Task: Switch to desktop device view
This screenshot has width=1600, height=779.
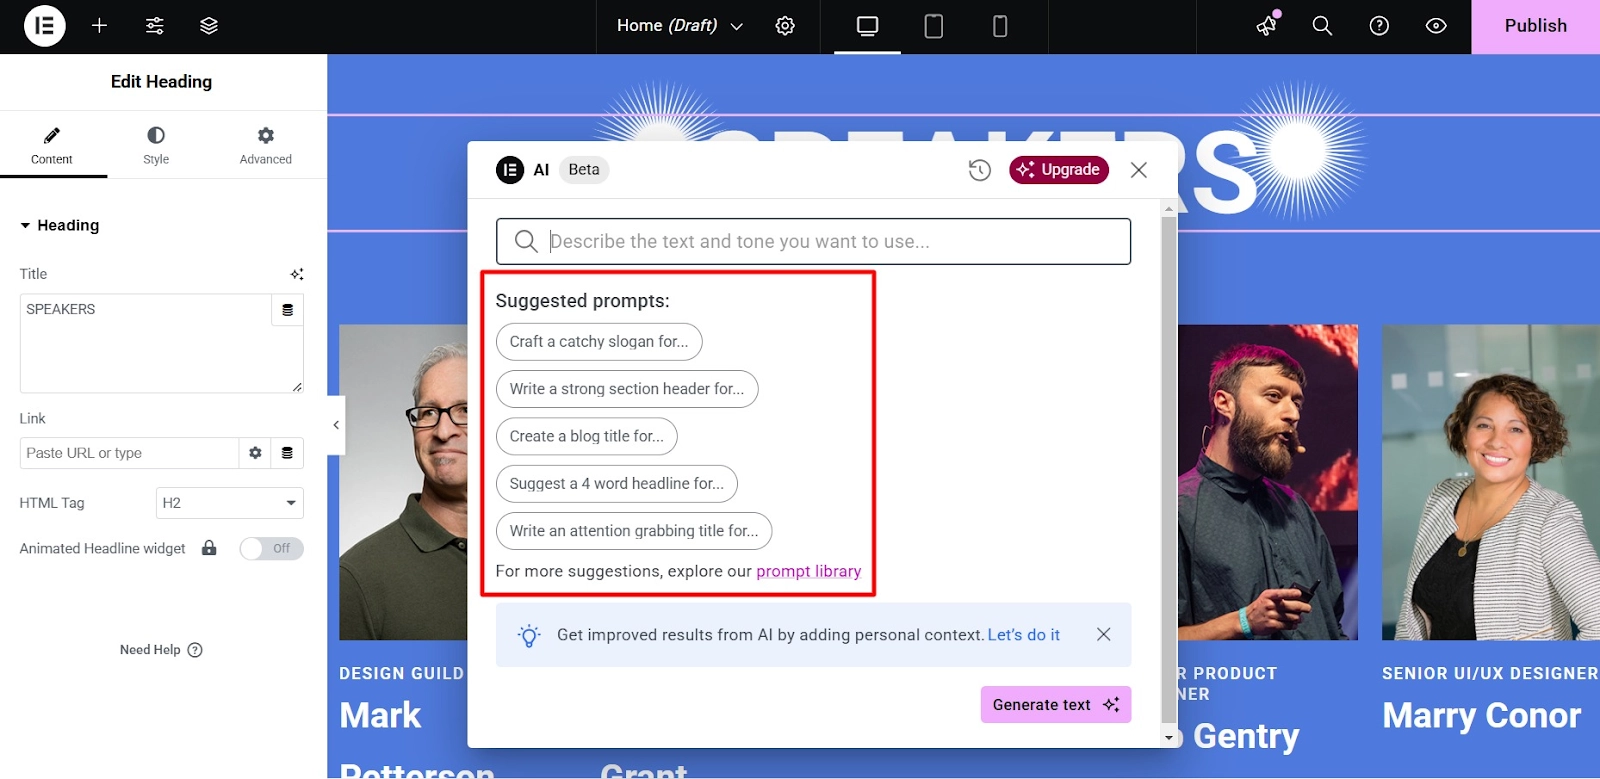Action: pos(867,26)
